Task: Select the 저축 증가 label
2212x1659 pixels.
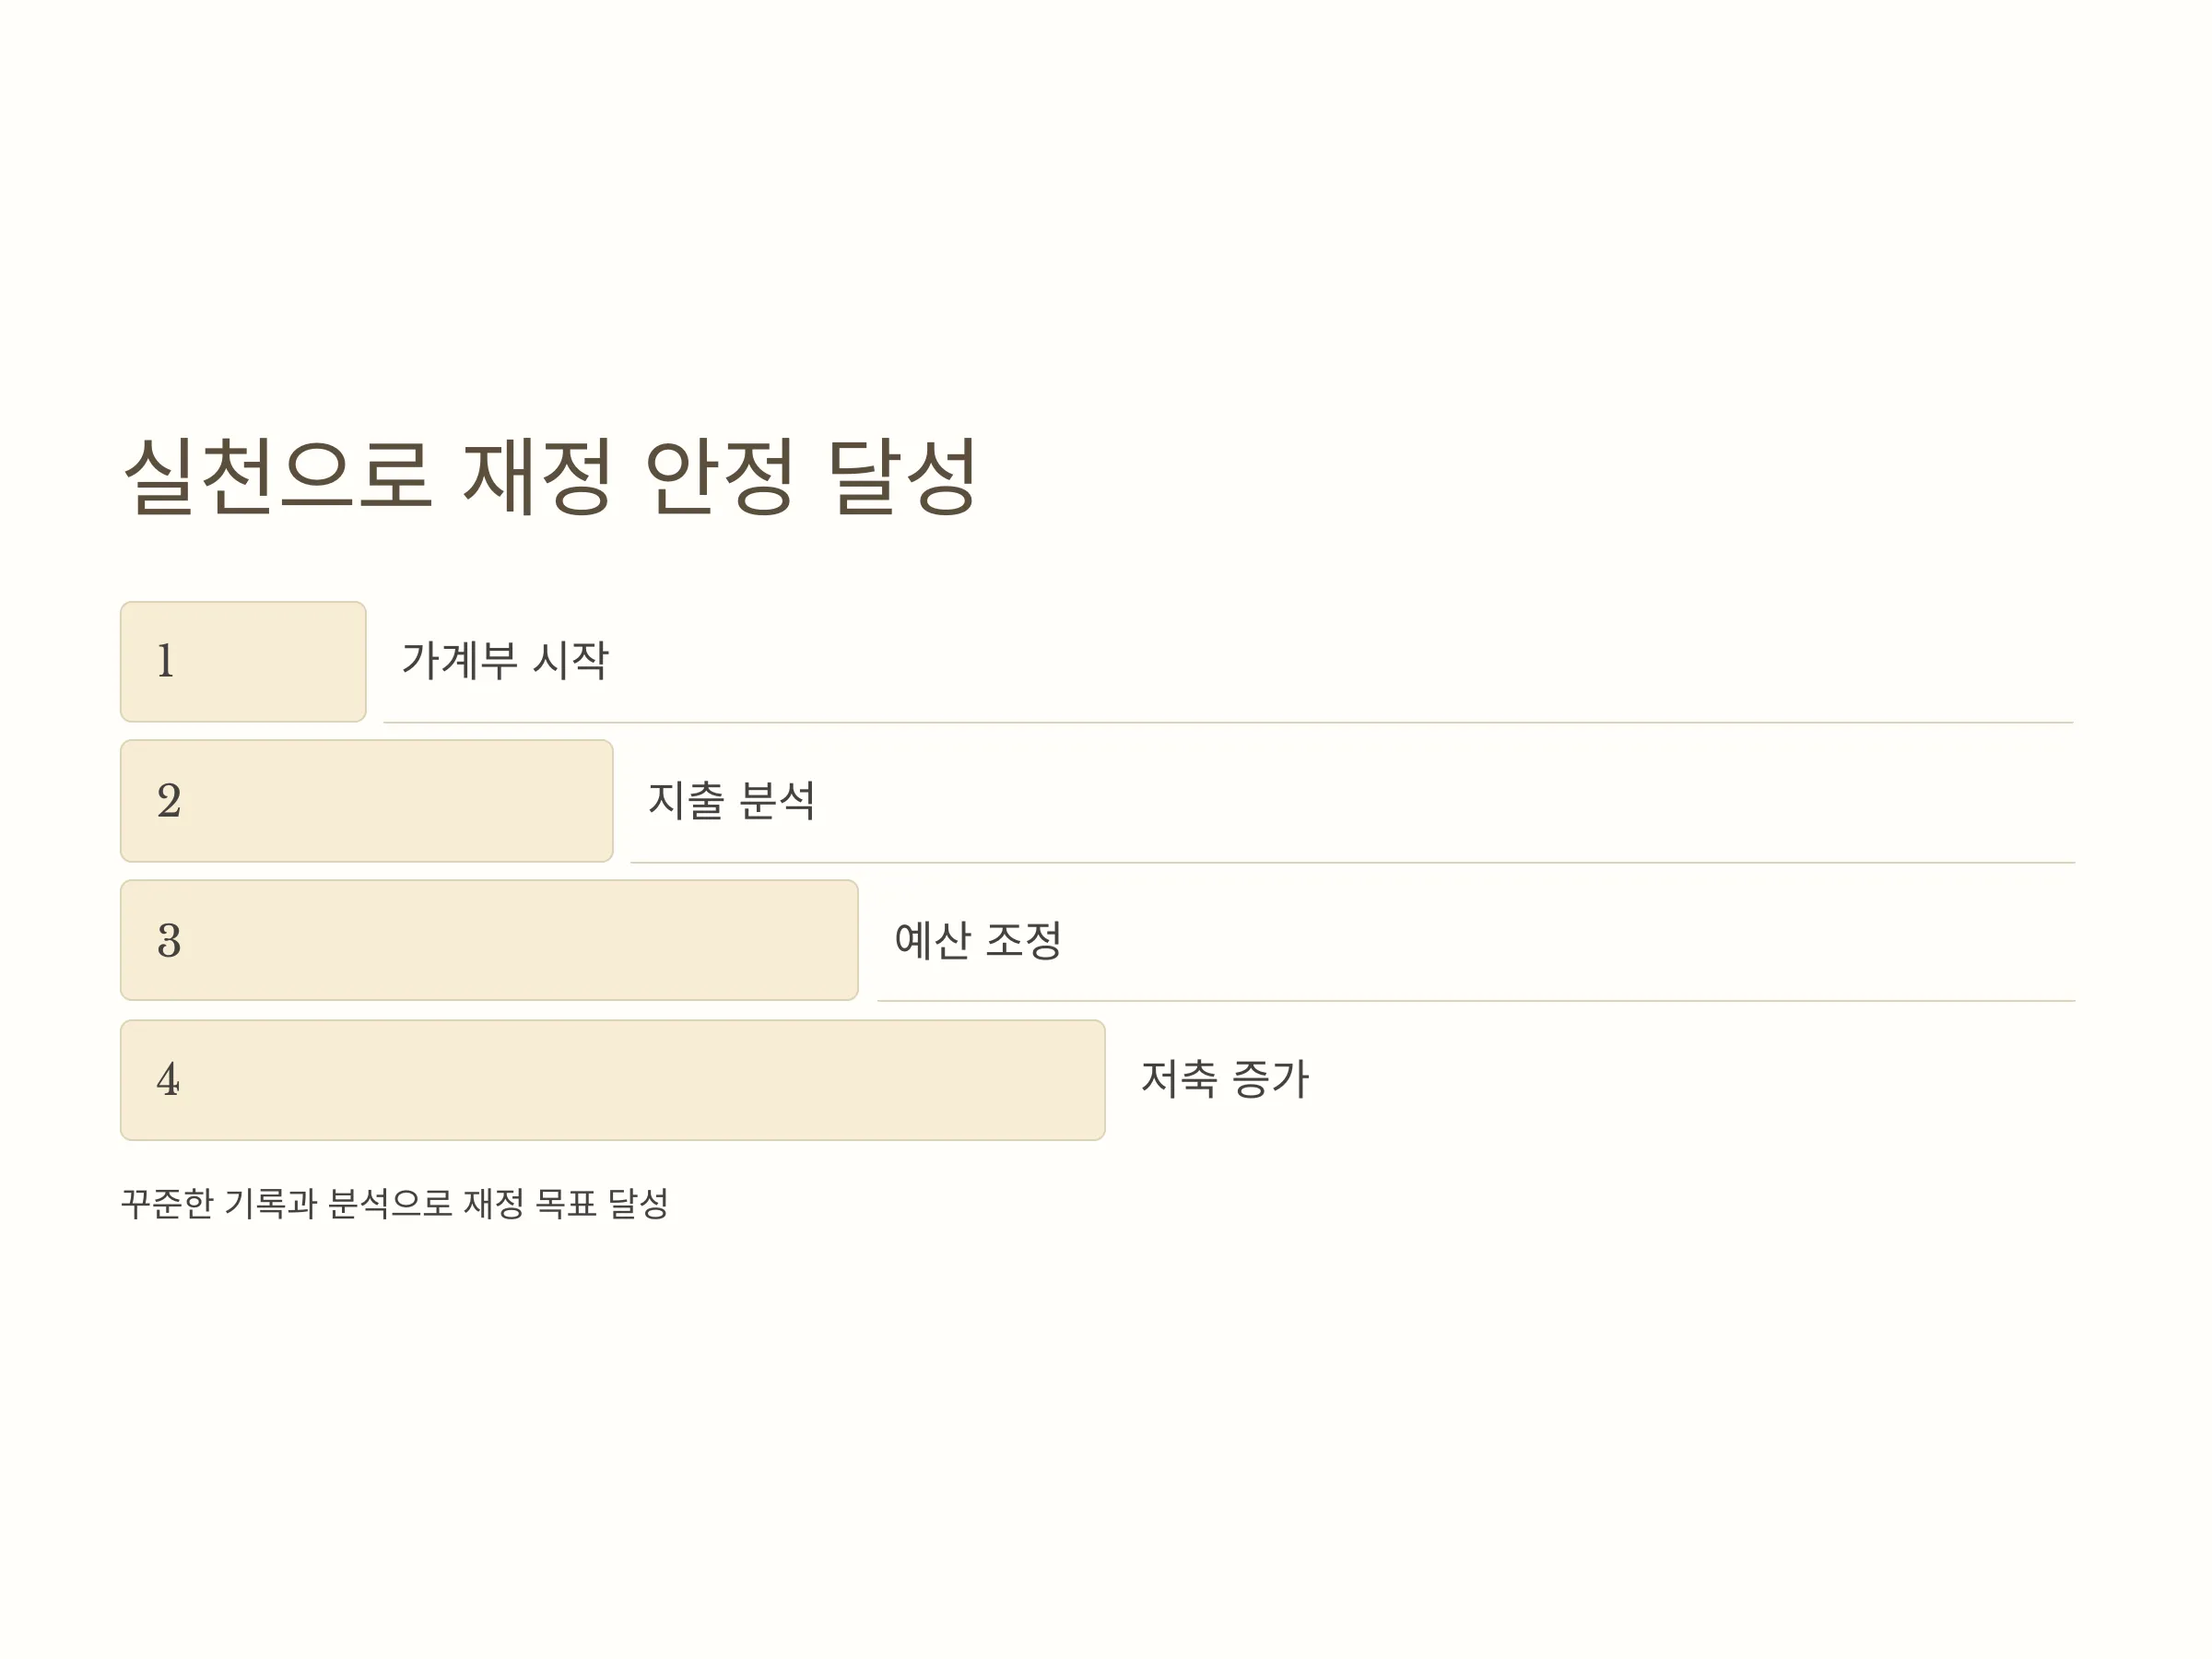Action: point(1225,1079)
